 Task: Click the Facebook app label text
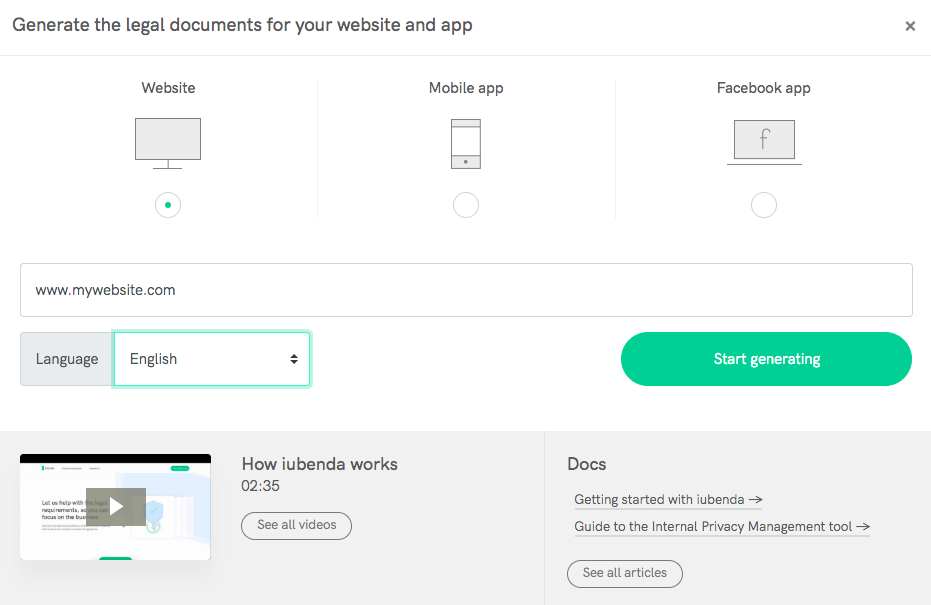click(764, 88)
